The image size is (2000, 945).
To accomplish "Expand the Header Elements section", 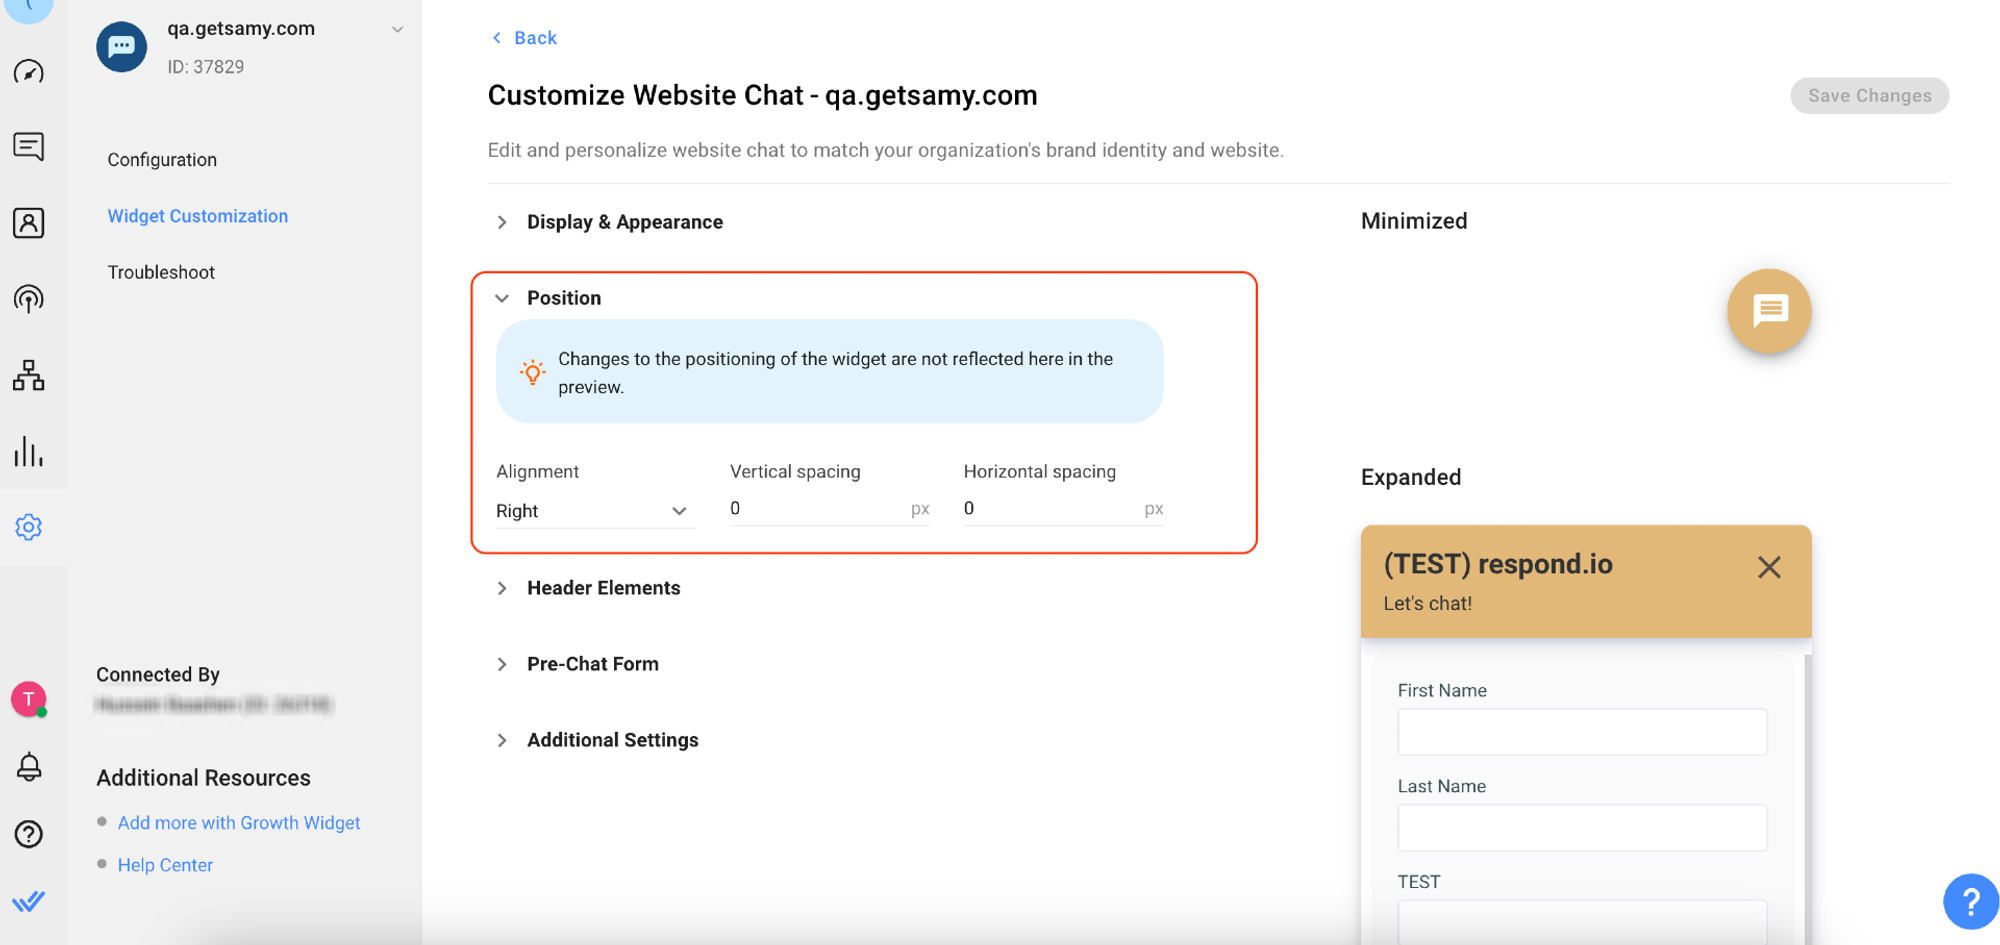I will 603,588.
